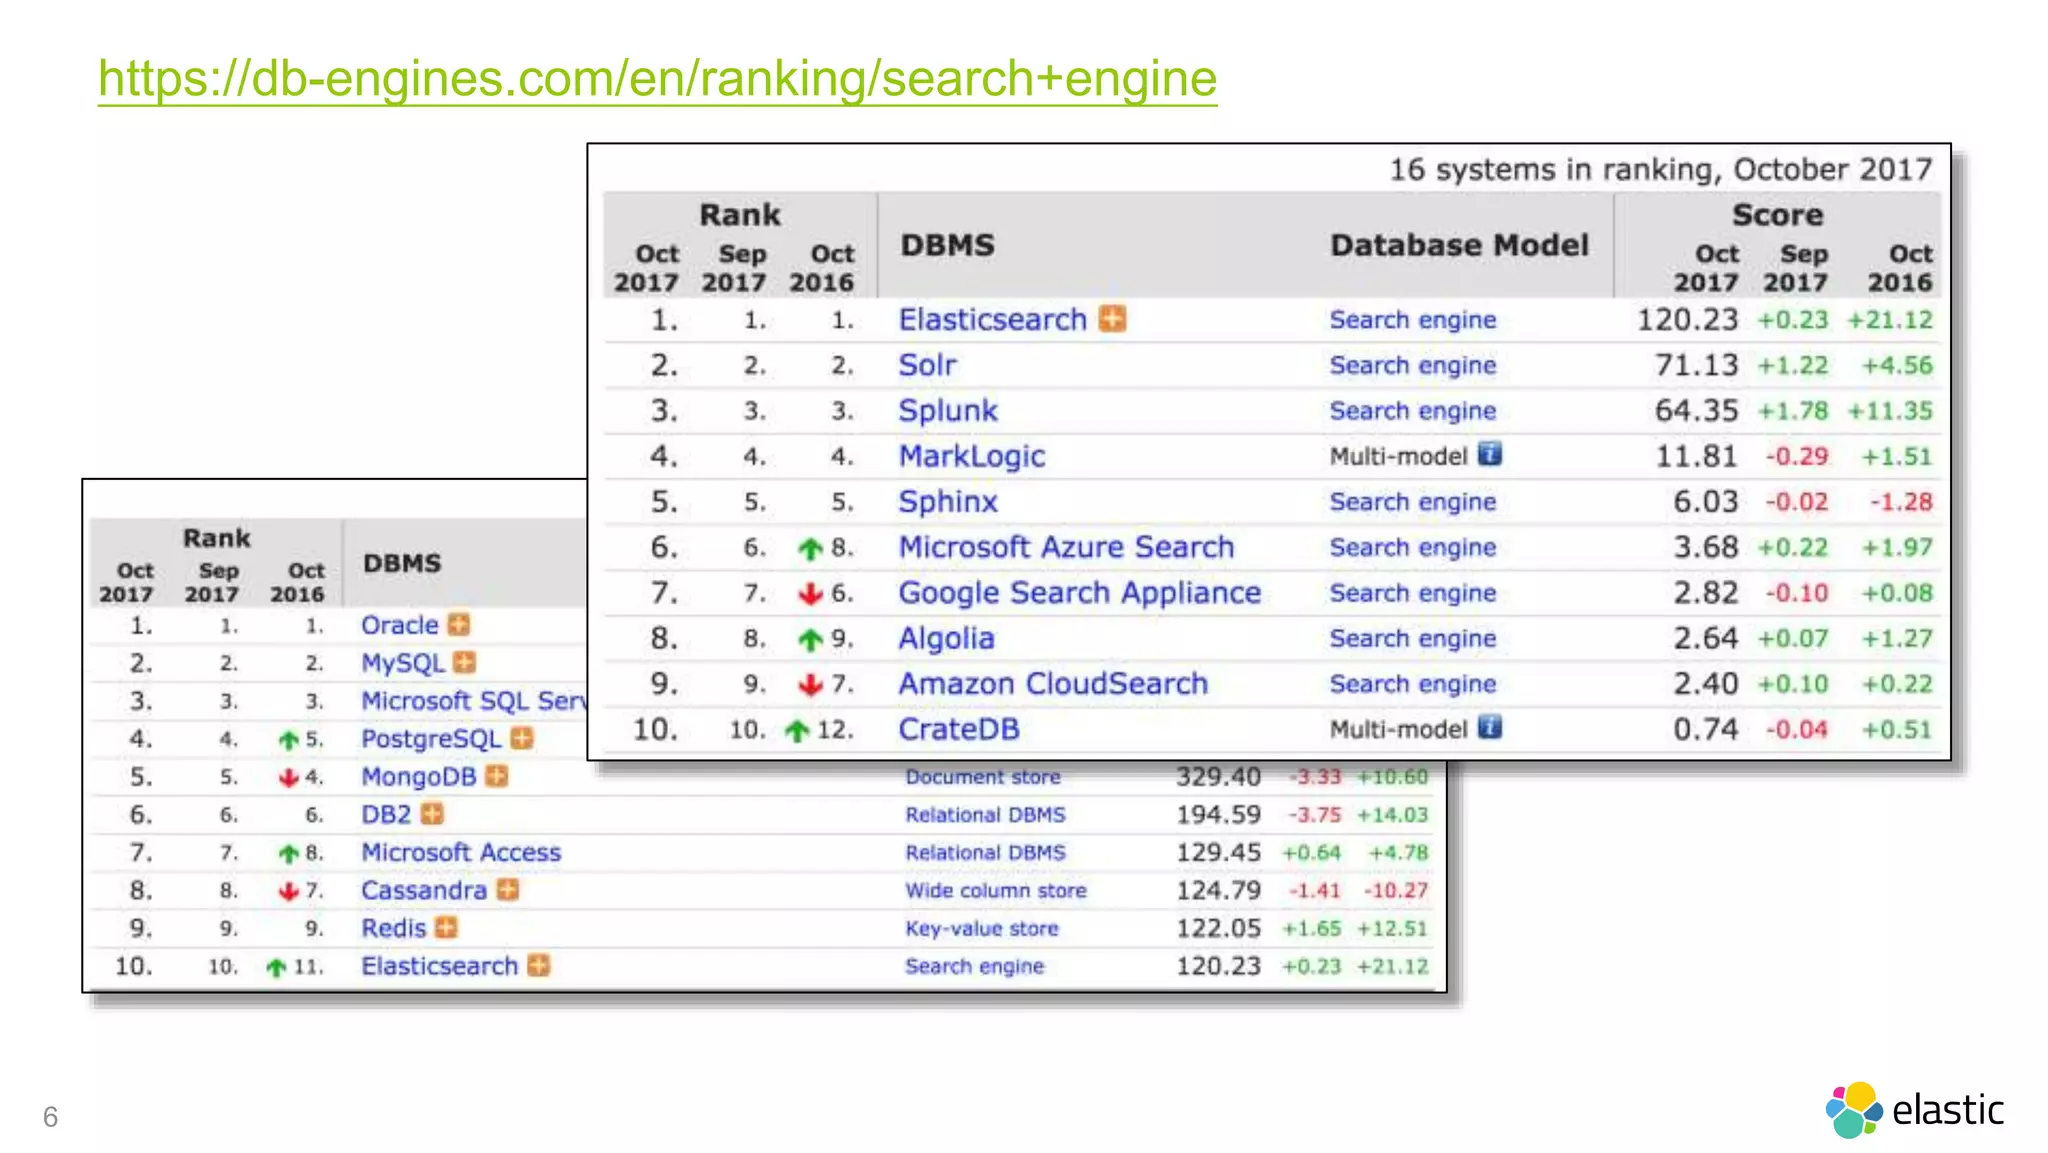
Task: Click Search engine model in Algolia row
Action: (x=1412, y=638)
